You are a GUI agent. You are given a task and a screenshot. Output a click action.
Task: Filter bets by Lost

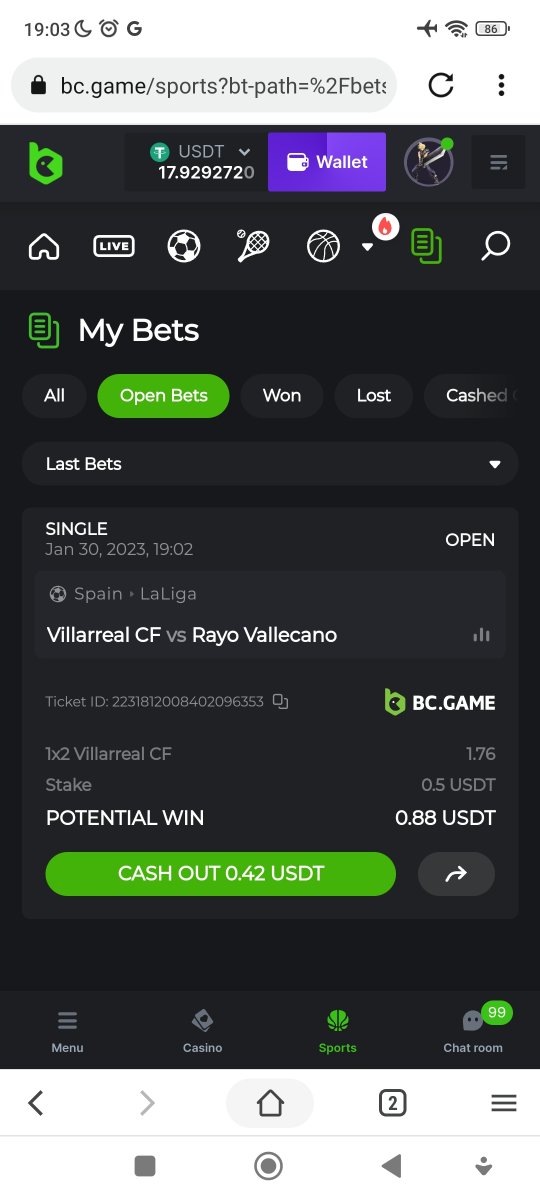[x=374, y=396]
